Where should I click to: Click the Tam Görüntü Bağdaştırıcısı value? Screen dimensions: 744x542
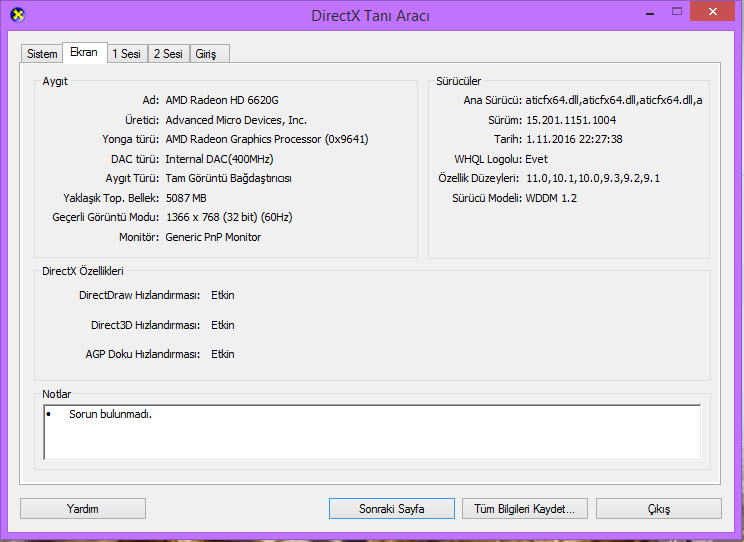[x=228, y=178]
